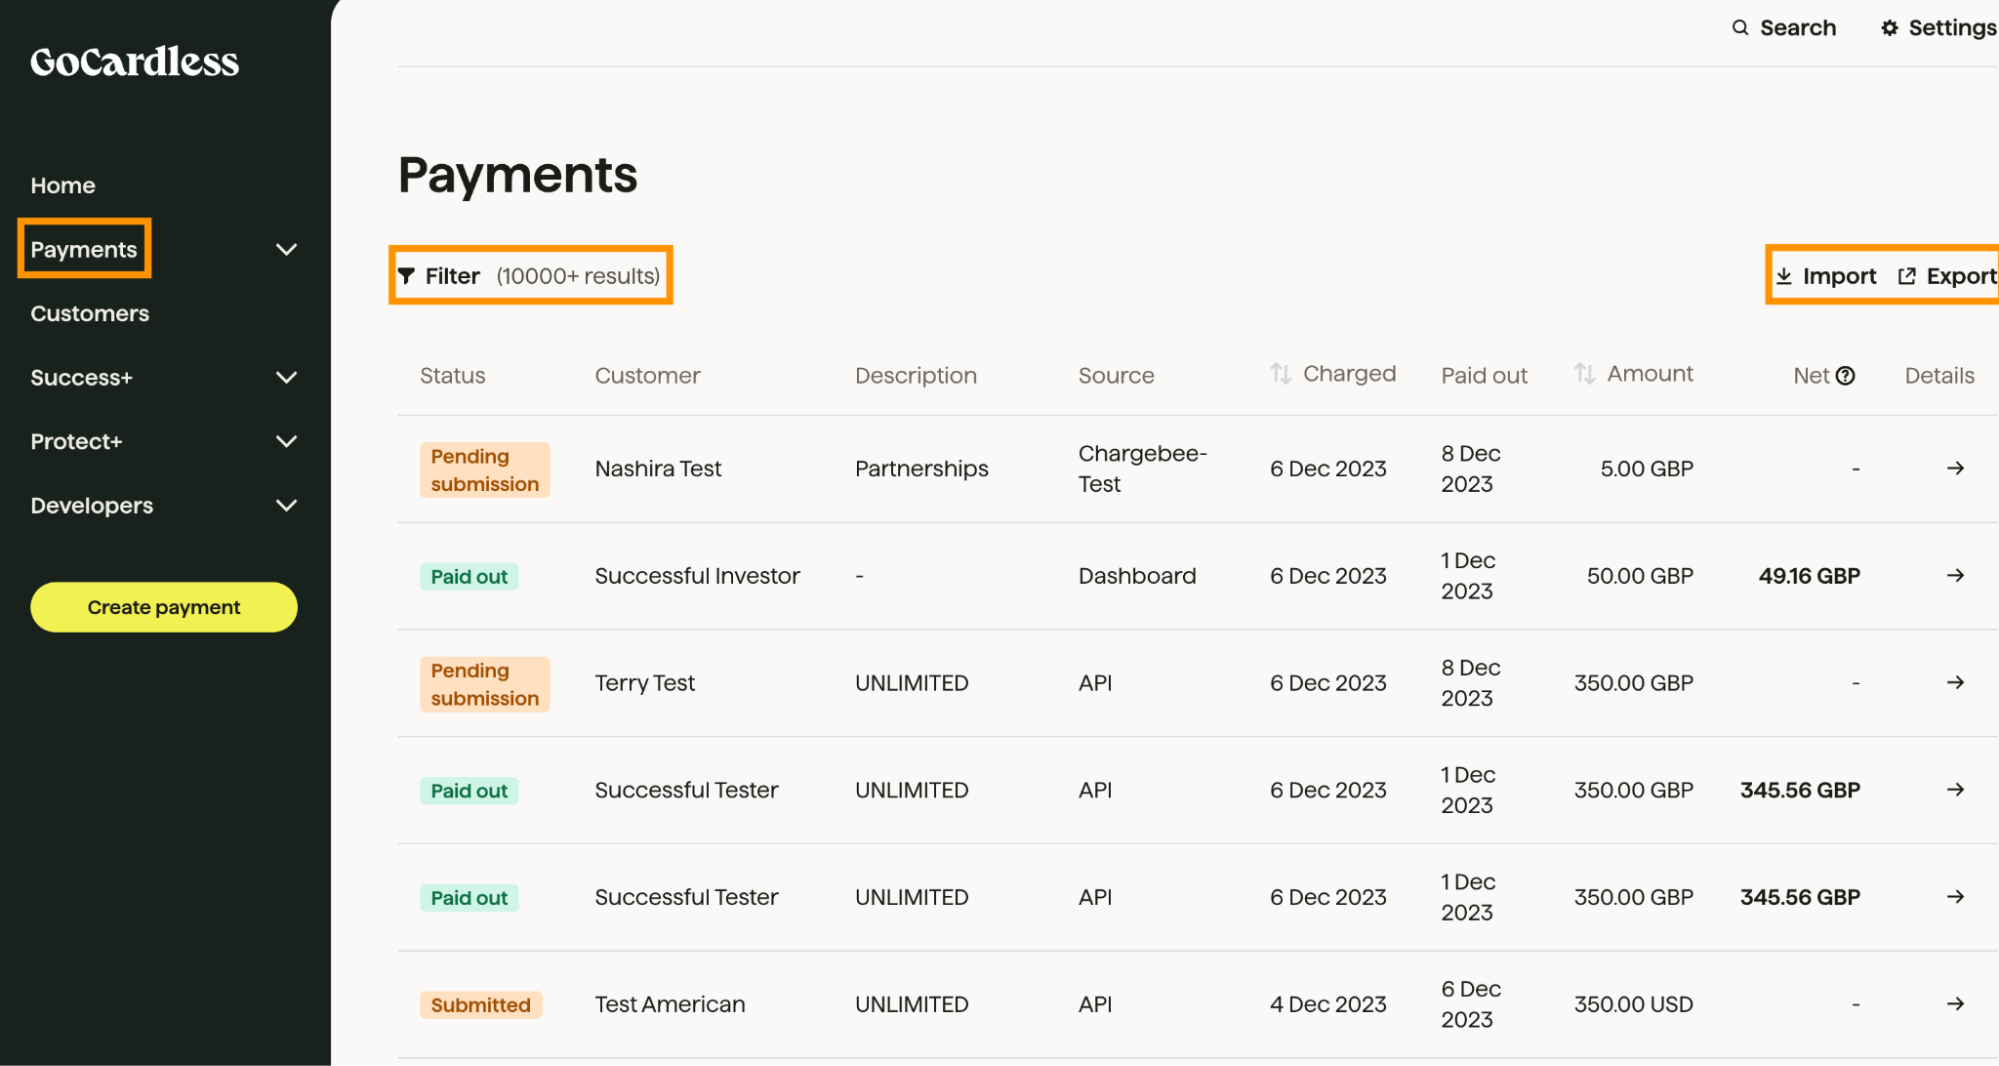Screen dimensions: 1999x1066
Task: Click the GoCardless logo
Action: [x=134, y=62]
